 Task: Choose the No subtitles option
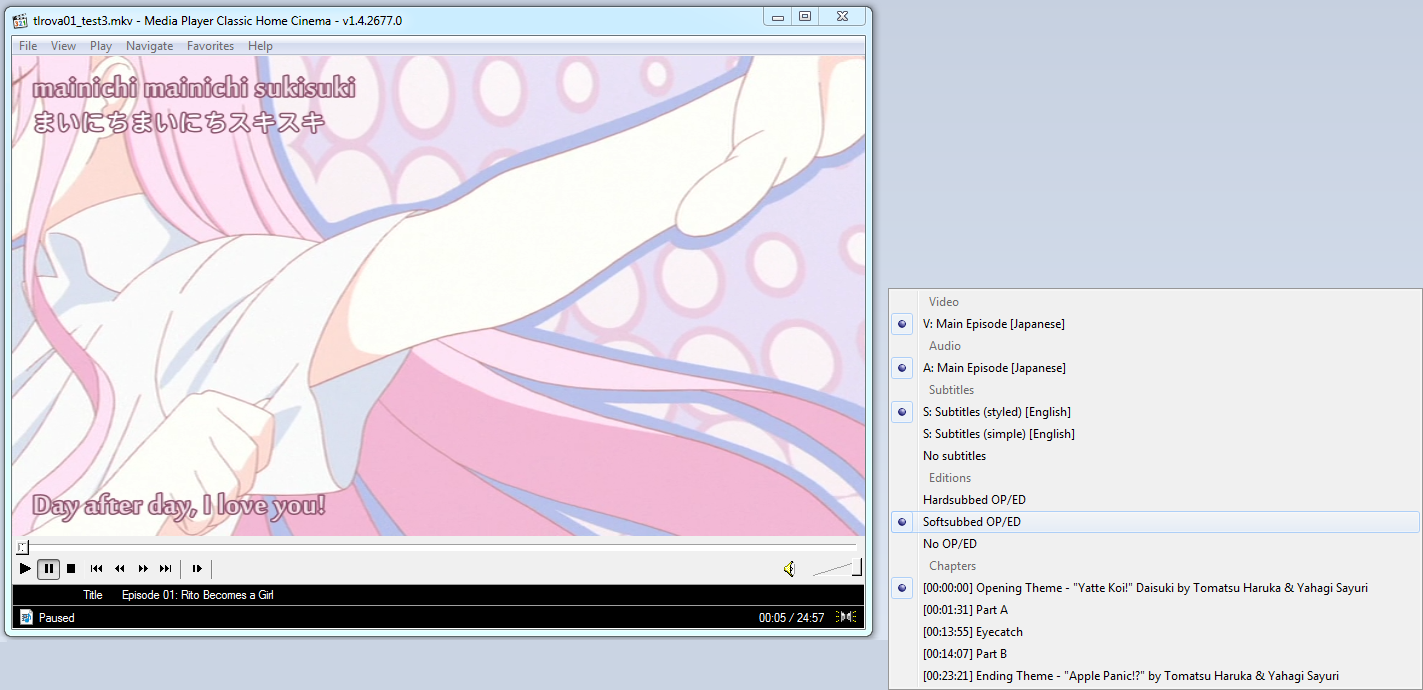click(x=1155, y=456)
